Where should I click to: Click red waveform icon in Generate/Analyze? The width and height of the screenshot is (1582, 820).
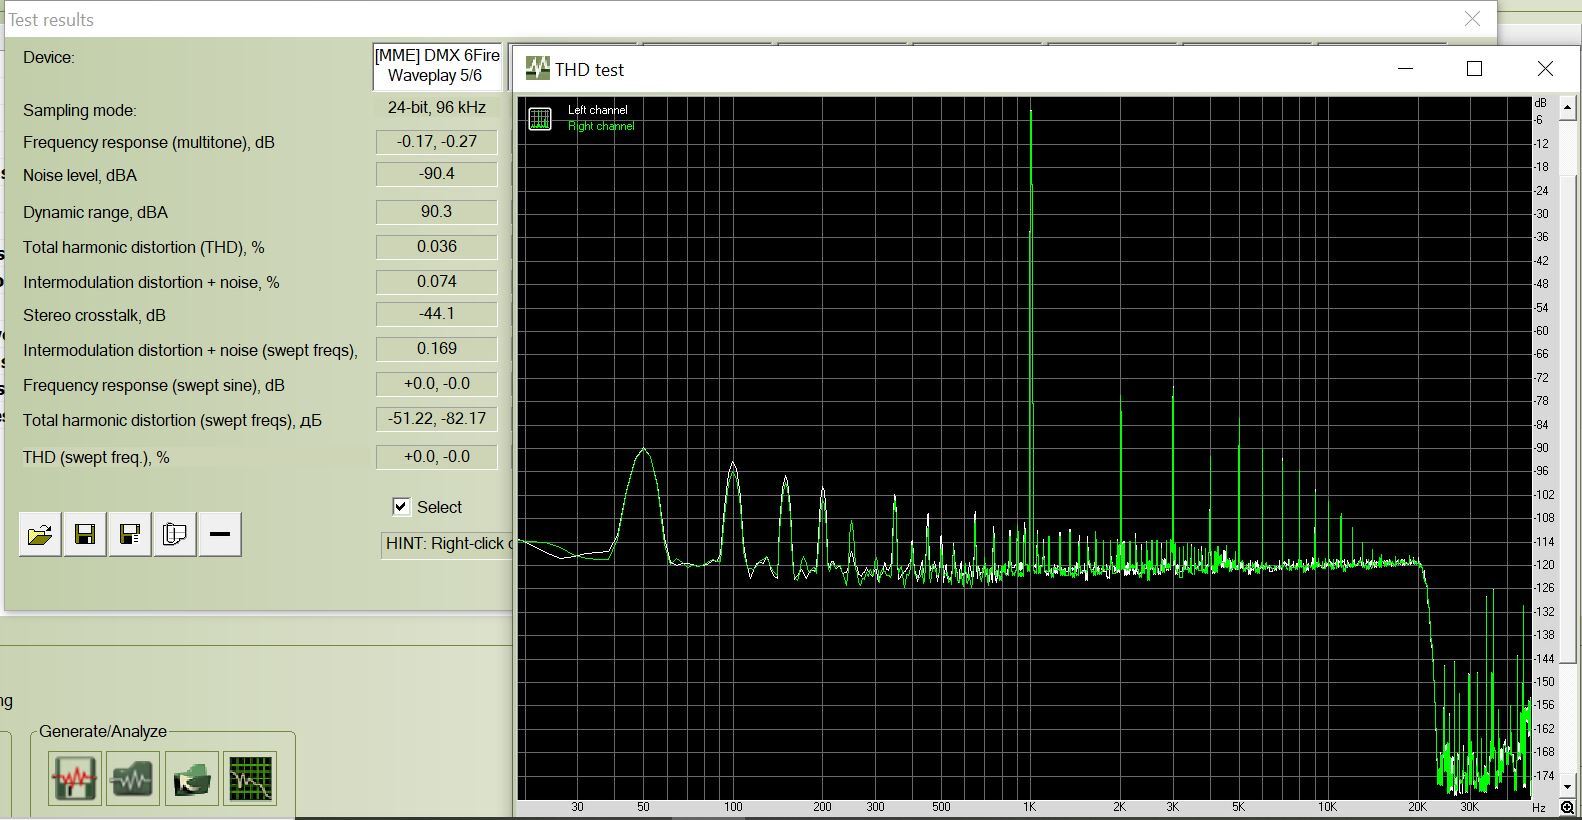75,778
